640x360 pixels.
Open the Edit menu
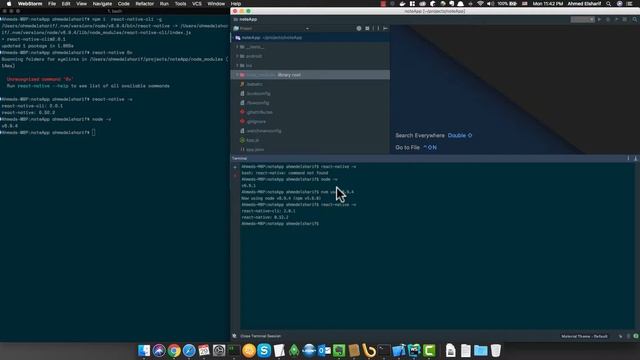pos(66,4)
